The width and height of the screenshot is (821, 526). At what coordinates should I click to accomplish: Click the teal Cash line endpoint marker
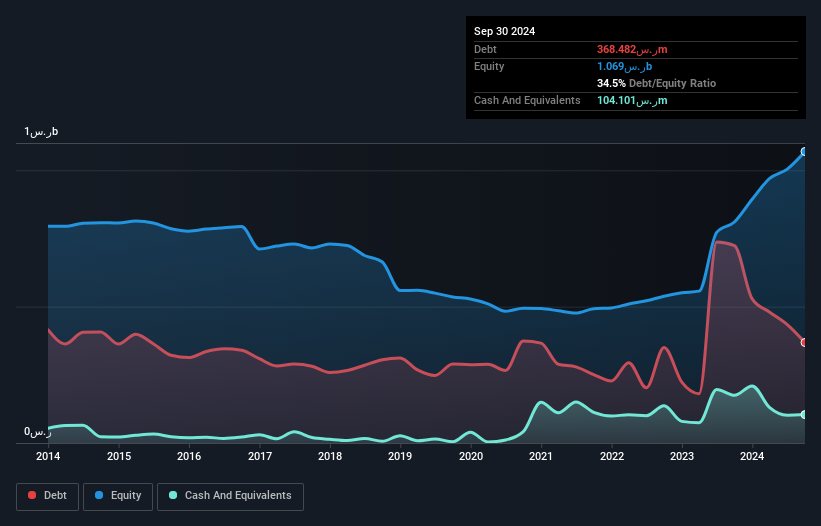tap(804, 414)
